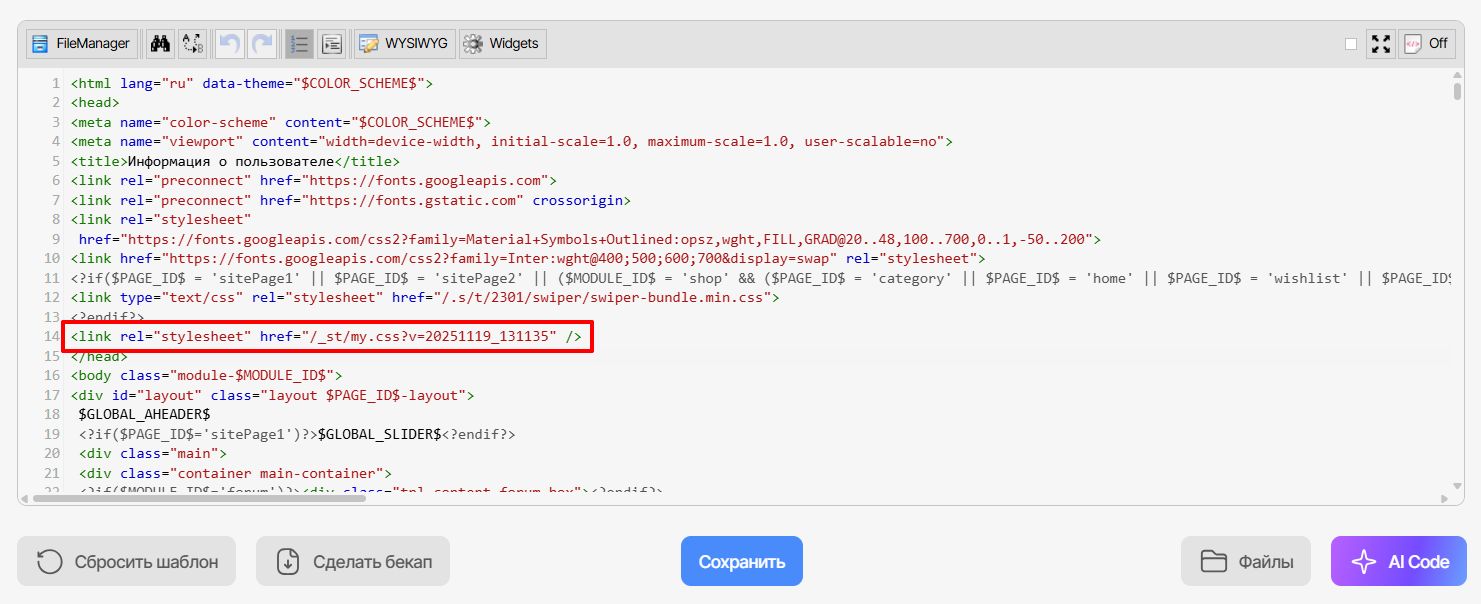This screenshot has width=1481, height=604.
Task: Toggle the code highlighting Off button
Action: point(1426,44)
